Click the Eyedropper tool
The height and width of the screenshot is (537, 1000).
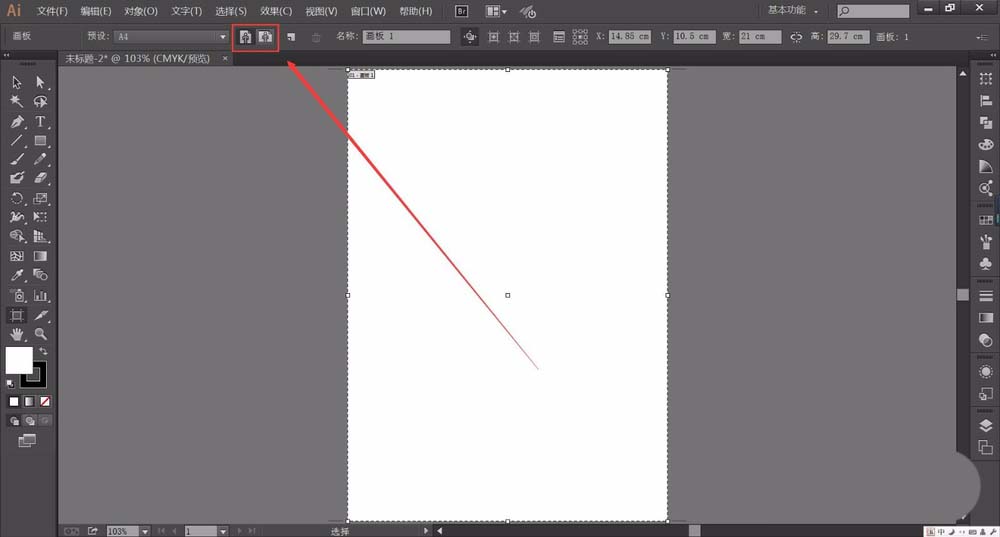tap(17, 275)
